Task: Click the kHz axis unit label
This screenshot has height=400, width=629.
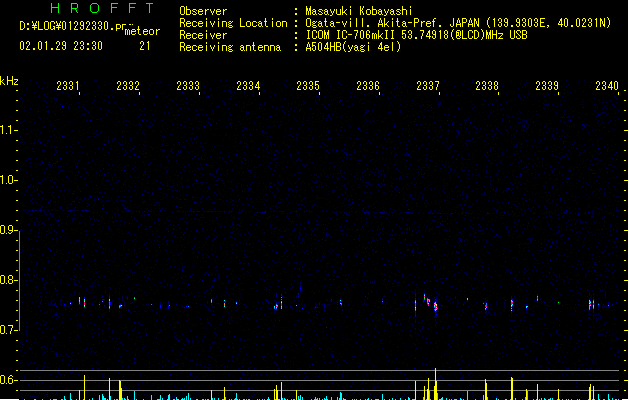Action: (x=9, y=81)
